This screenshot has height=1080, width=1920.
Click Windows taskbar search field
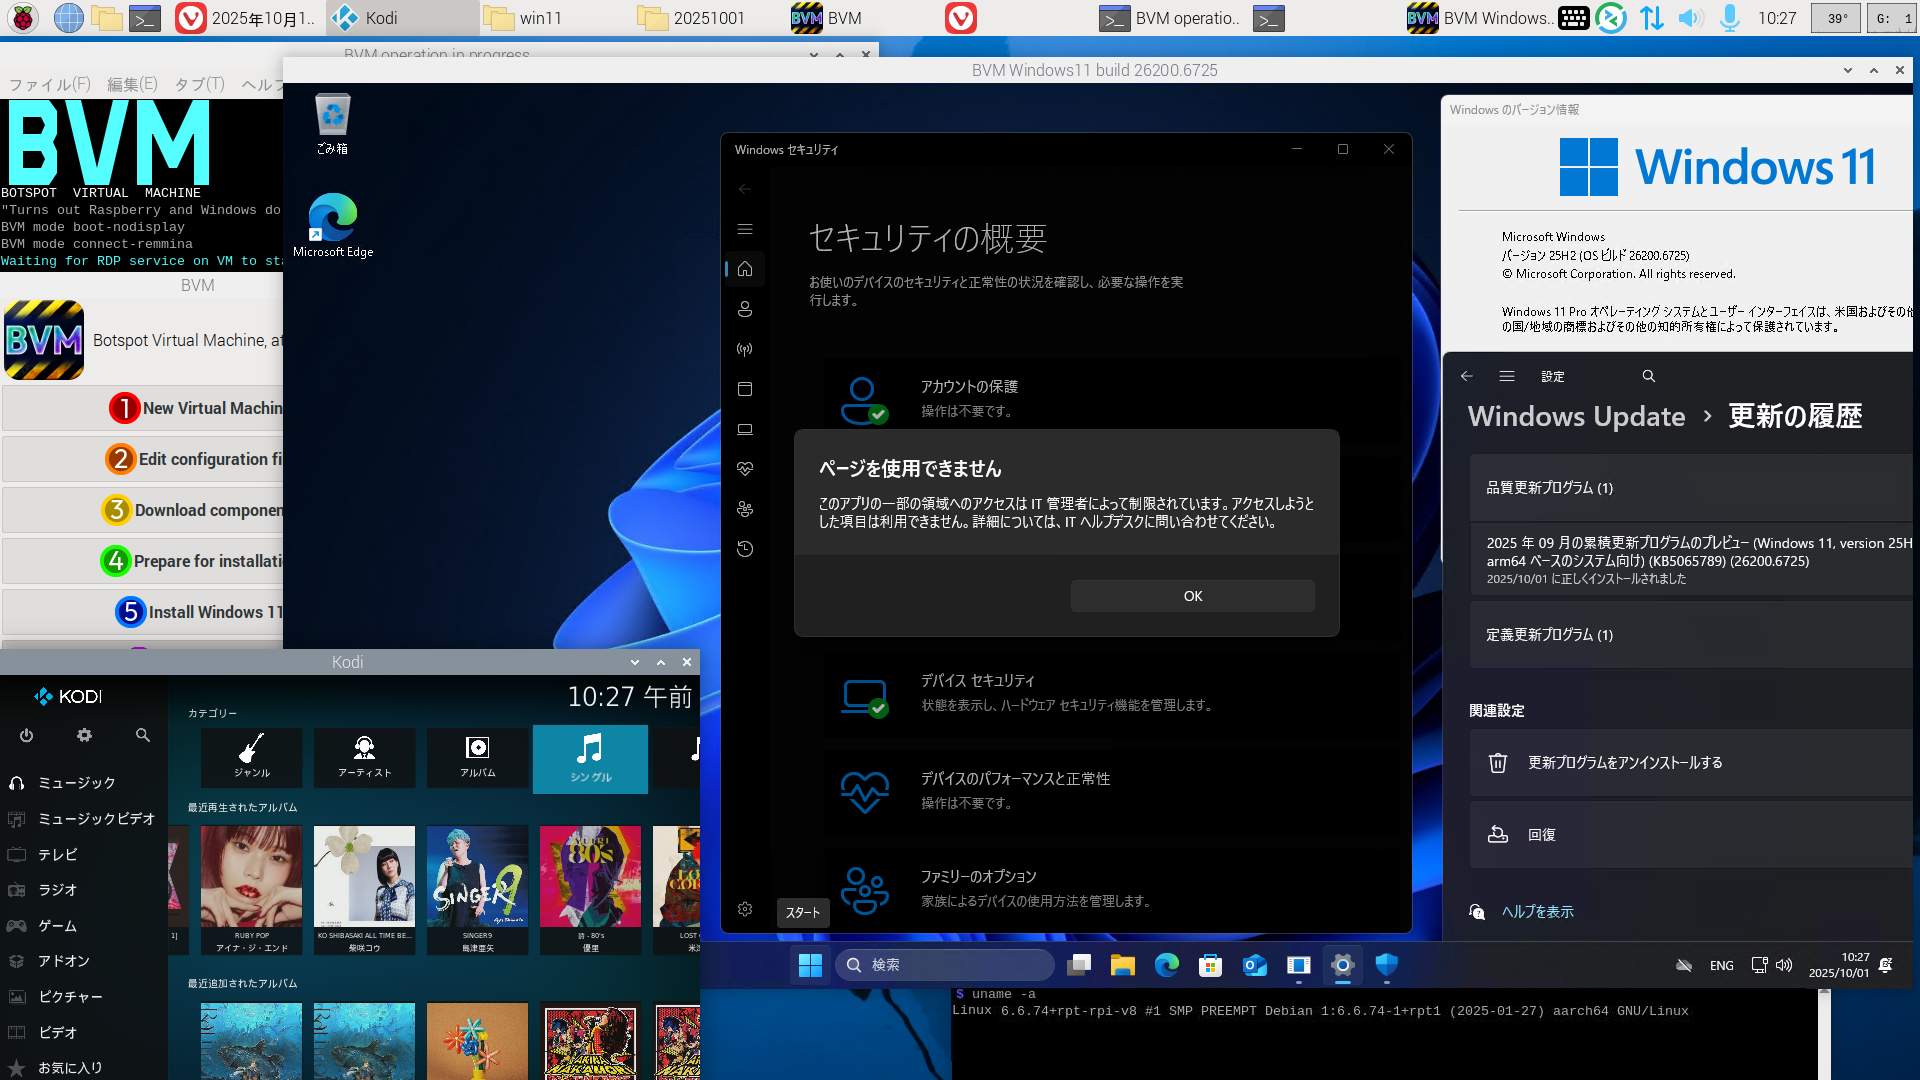click(945, 965)
